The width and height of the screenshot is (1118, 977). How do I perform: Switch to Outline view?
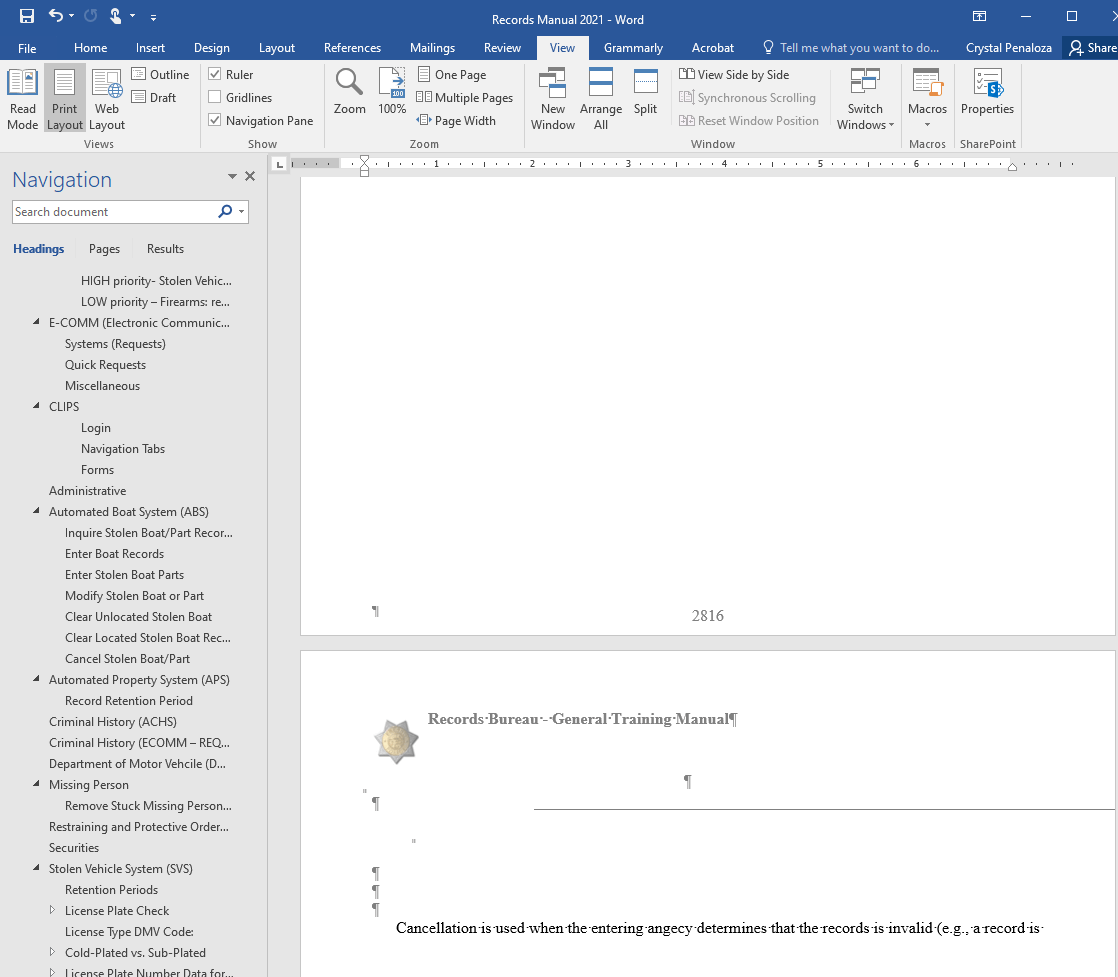pyautogui.click(x=160, y=74)
